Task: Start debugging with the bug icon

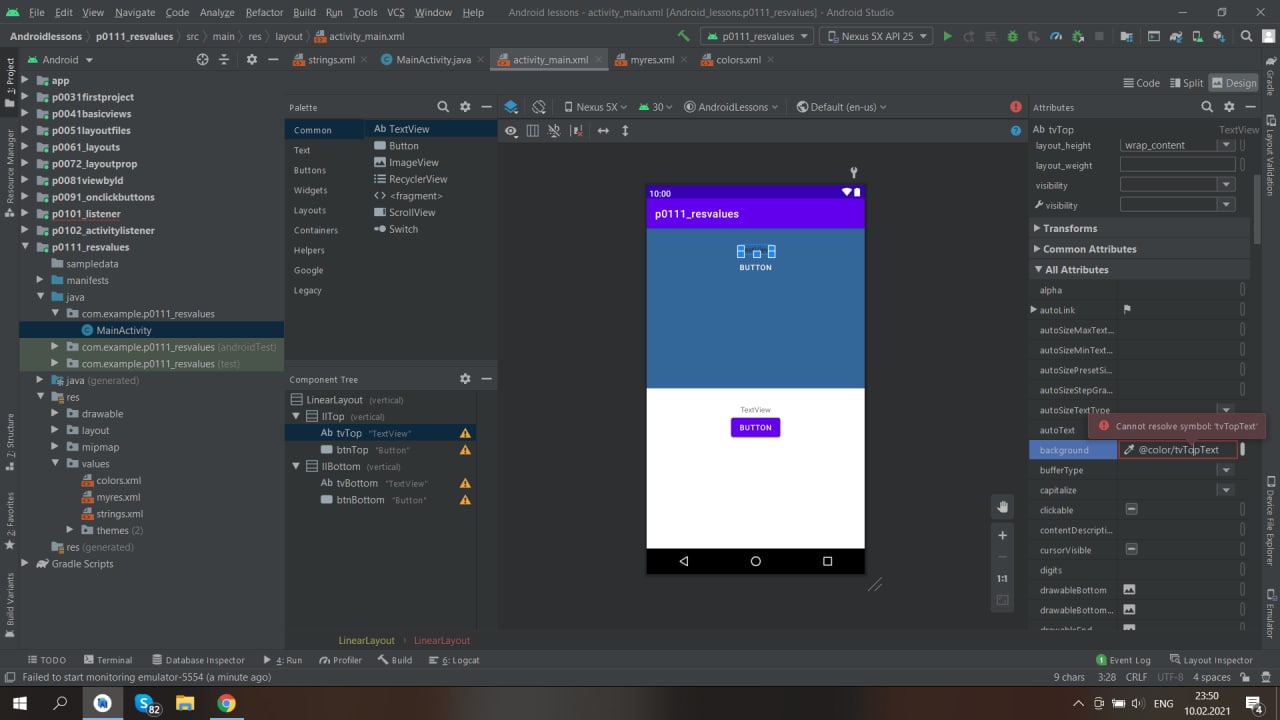Action: [1012, 36]
